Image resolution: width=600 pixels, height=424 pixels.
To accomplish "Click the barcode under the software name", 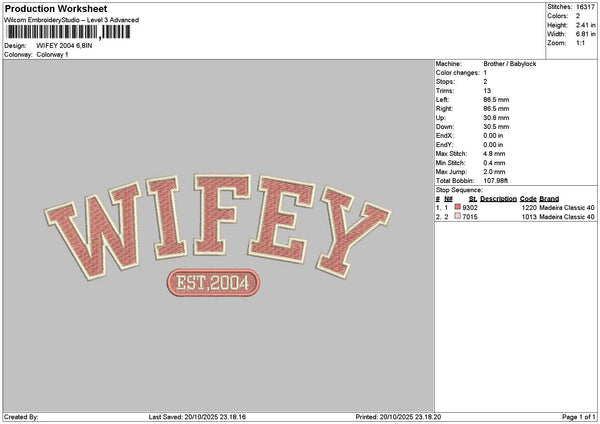I will click(x=68, y=32).
